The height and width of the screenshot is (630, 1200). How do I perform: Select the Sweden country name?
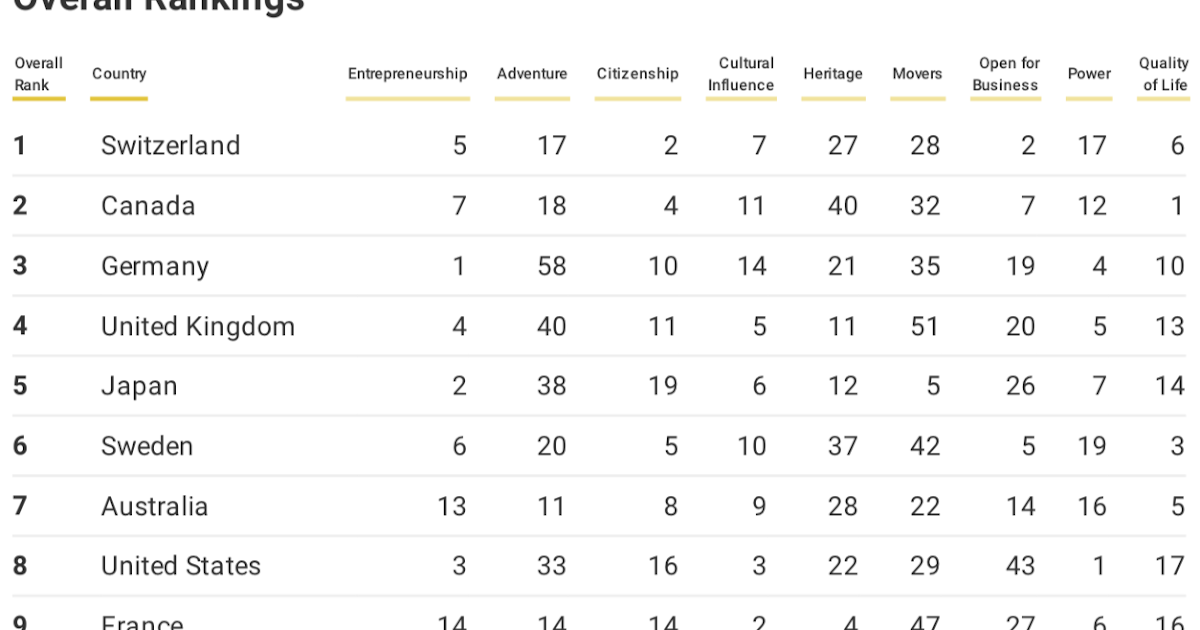(147, 446)
